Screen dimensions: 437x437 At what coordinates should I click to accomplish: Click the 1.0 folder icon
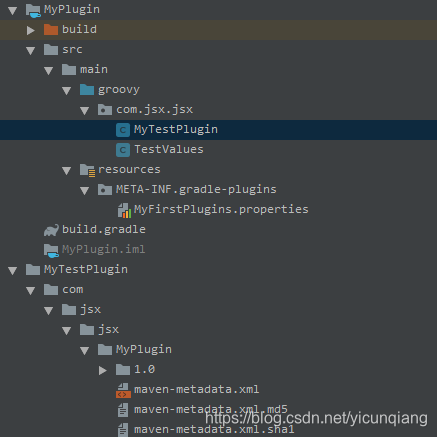123,369
